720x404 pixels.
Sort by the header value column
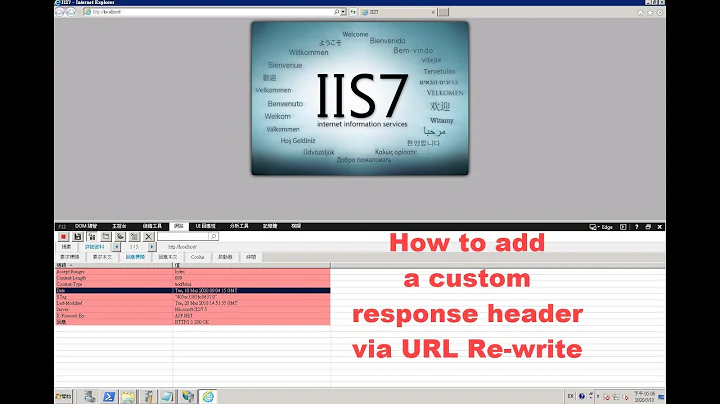click(252, 265)
